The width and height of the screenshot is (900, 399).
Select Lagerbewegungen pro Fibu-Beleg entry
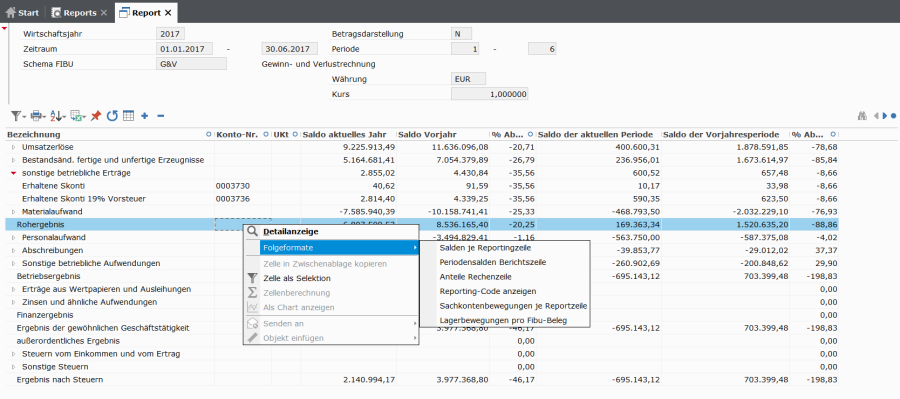[x=505, y=320]
